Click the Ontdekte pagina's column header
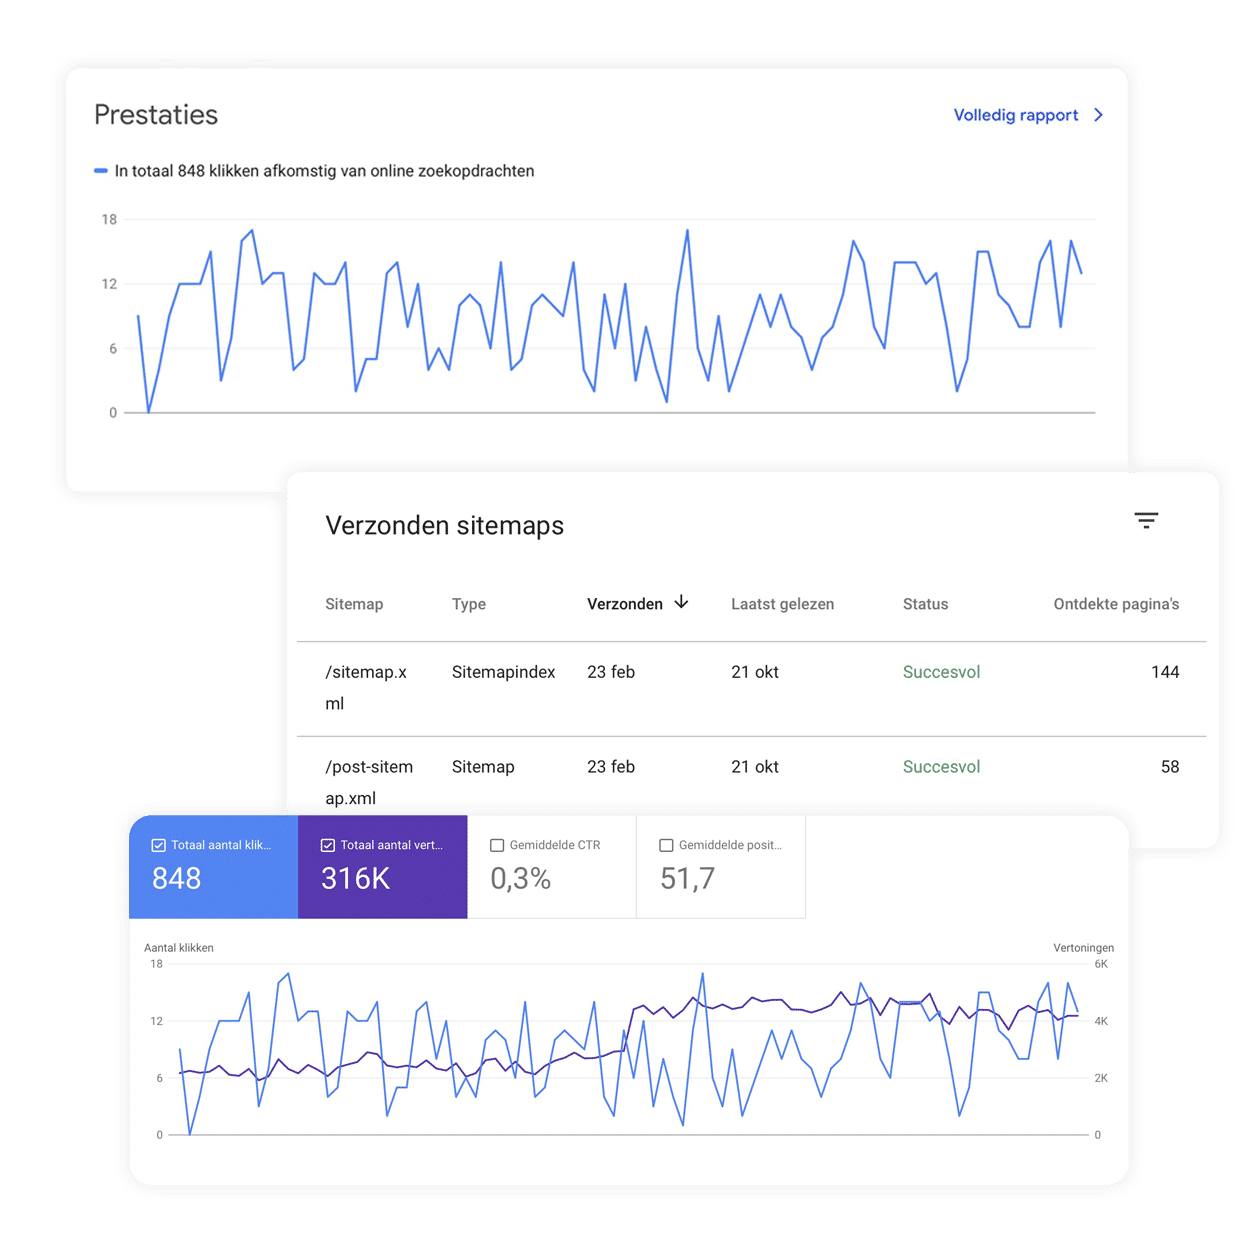This screenshot has width=1260, height=1260. (1115, 604)
